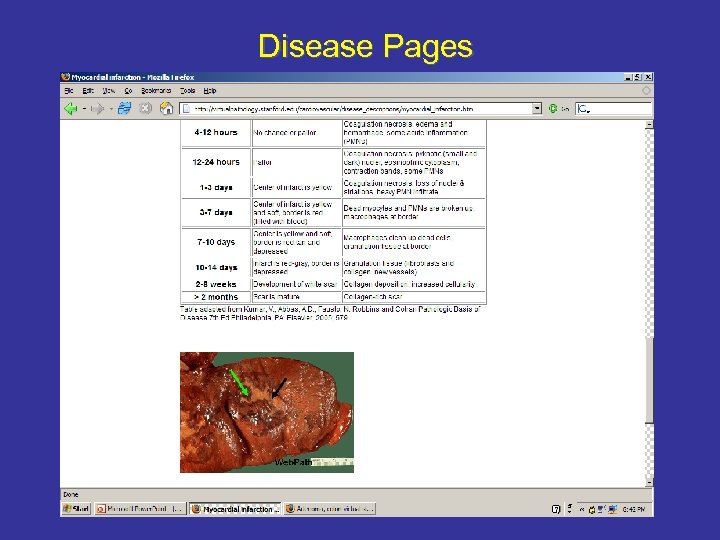
Task: Switch to Microsoft PowerPoint taskbar button
Action: pos(140,509)
